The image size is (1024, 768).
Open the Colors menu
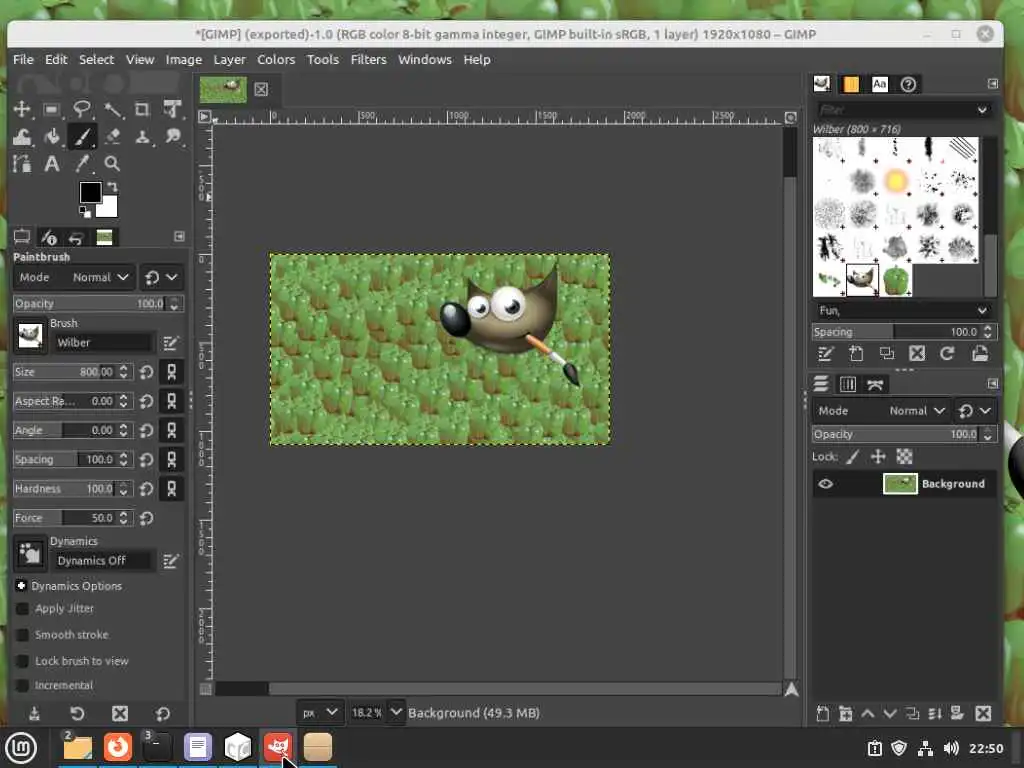tap(276, 59)
